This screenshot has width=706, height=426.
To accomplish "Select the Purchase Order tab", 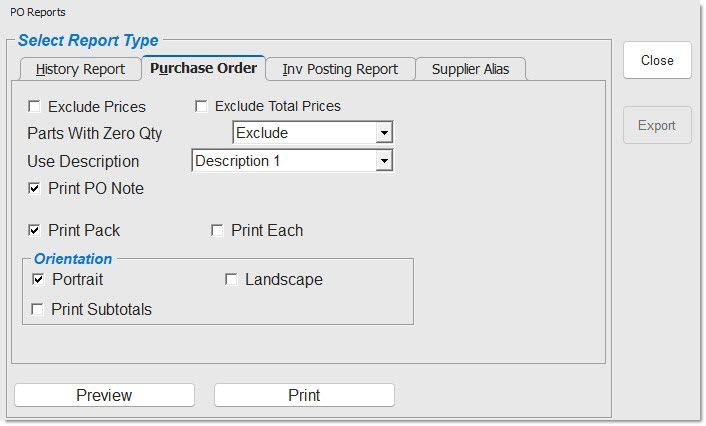I will tap(203, 68).
